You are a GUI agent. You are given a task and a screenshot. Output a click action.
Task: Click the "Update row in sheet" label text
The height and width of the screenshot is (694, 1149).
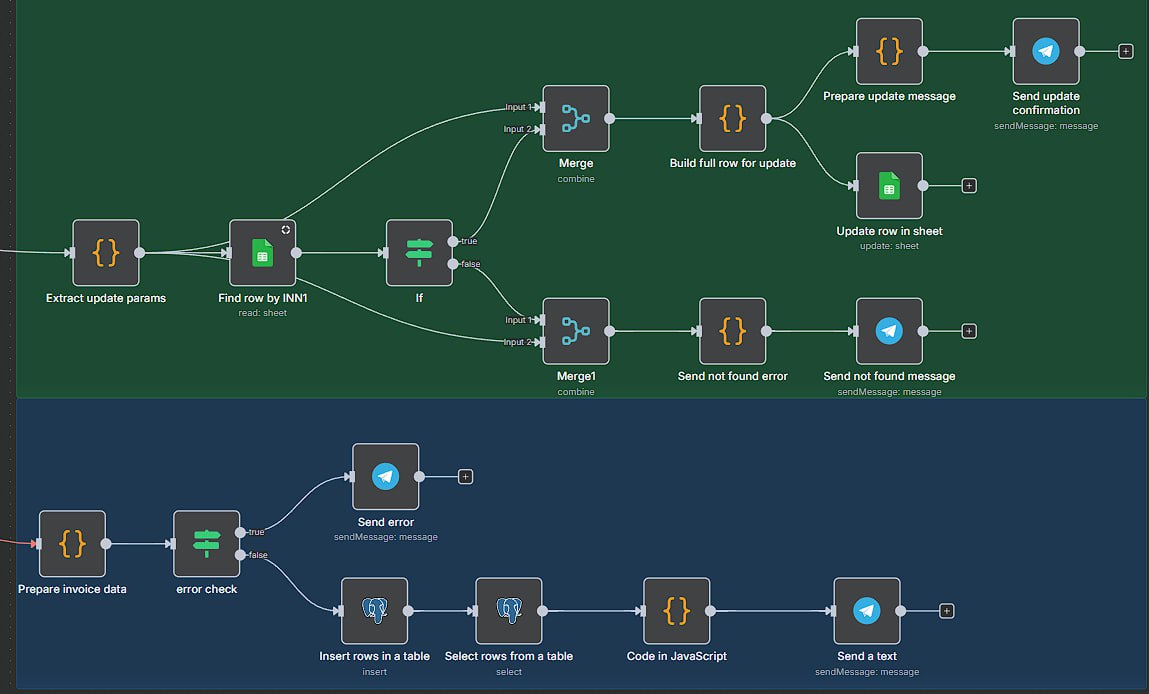click(890, 231)
